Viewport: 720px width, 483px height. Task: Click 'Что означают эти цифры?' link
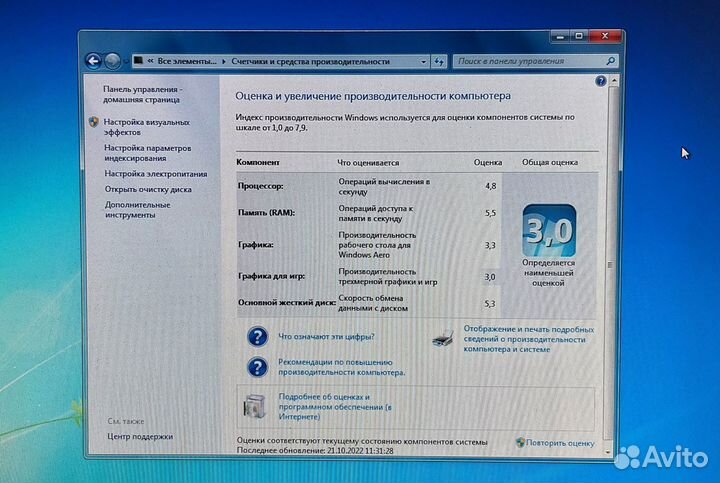(326, 337)
